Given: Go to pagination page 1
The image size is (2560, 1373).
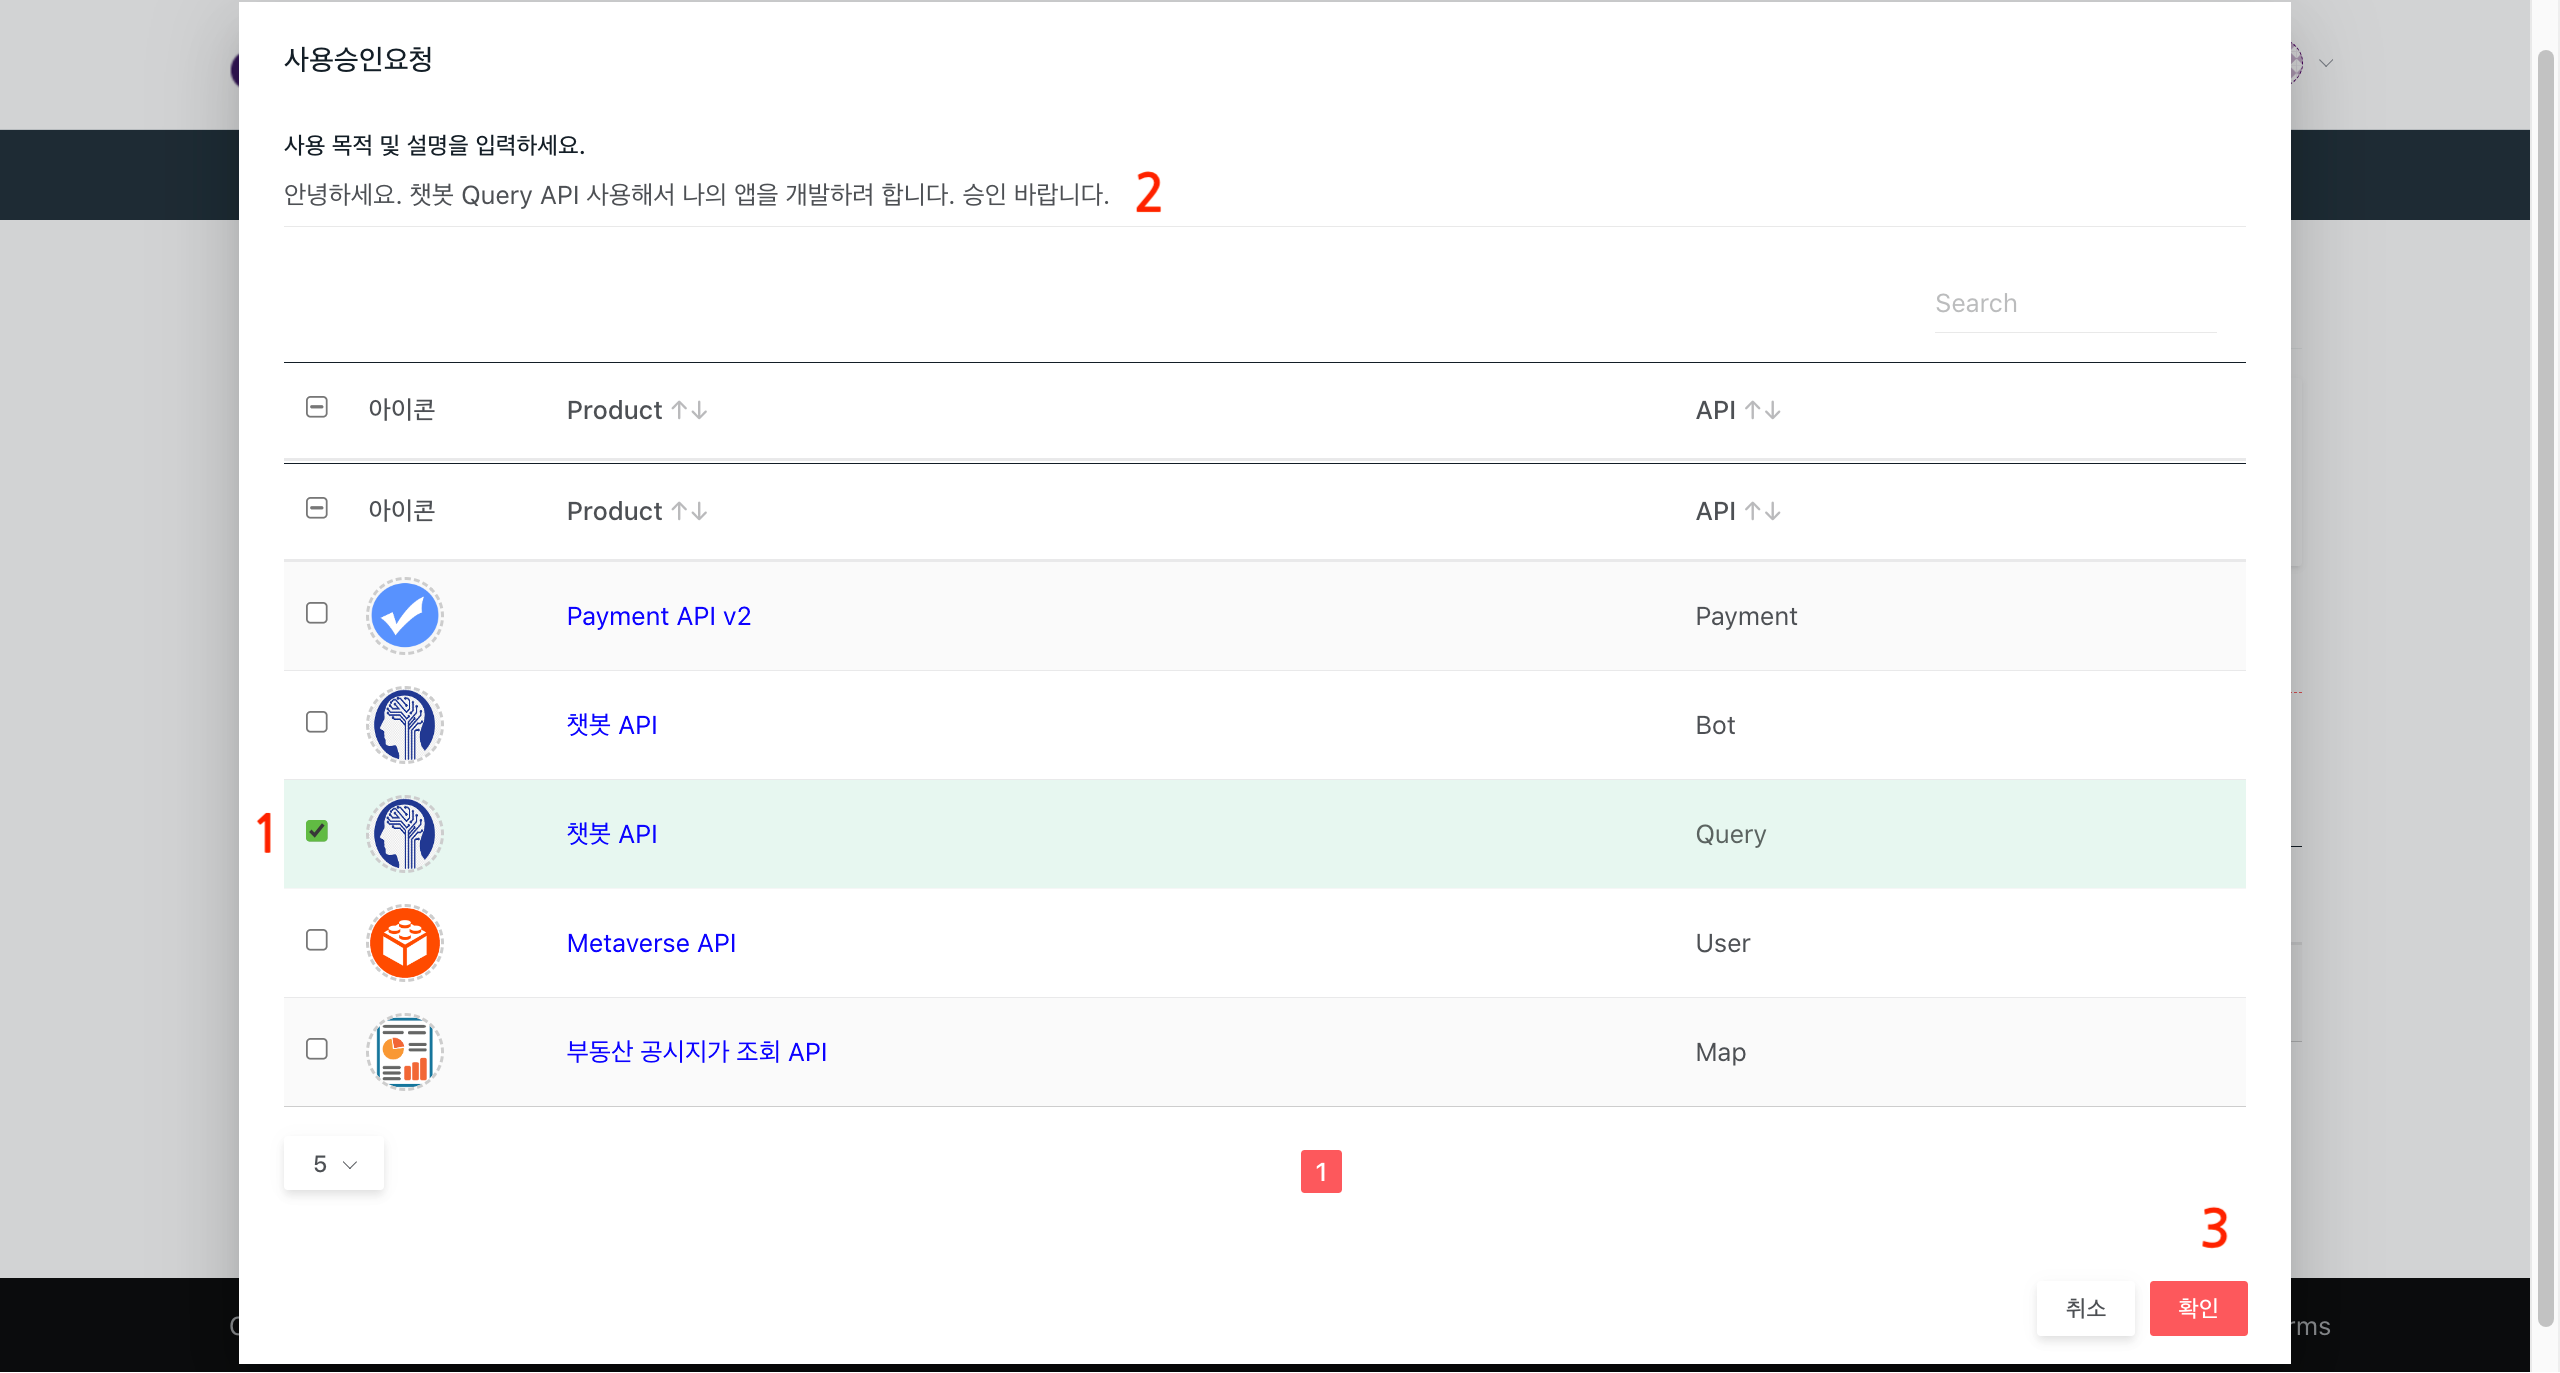Looking at the screenshot, I should pyautogui.click(x=1320, y=1171).
